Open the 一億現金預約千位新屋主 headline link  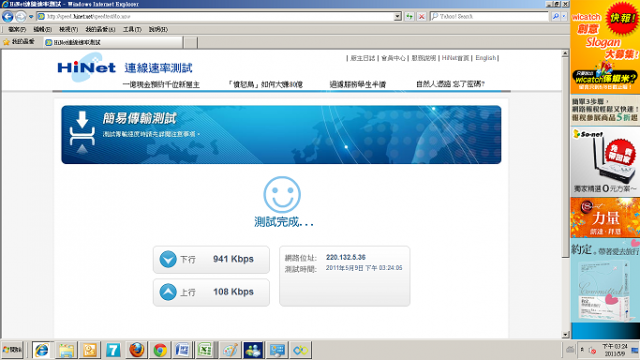pyautogui.click(x=161, y=84)
